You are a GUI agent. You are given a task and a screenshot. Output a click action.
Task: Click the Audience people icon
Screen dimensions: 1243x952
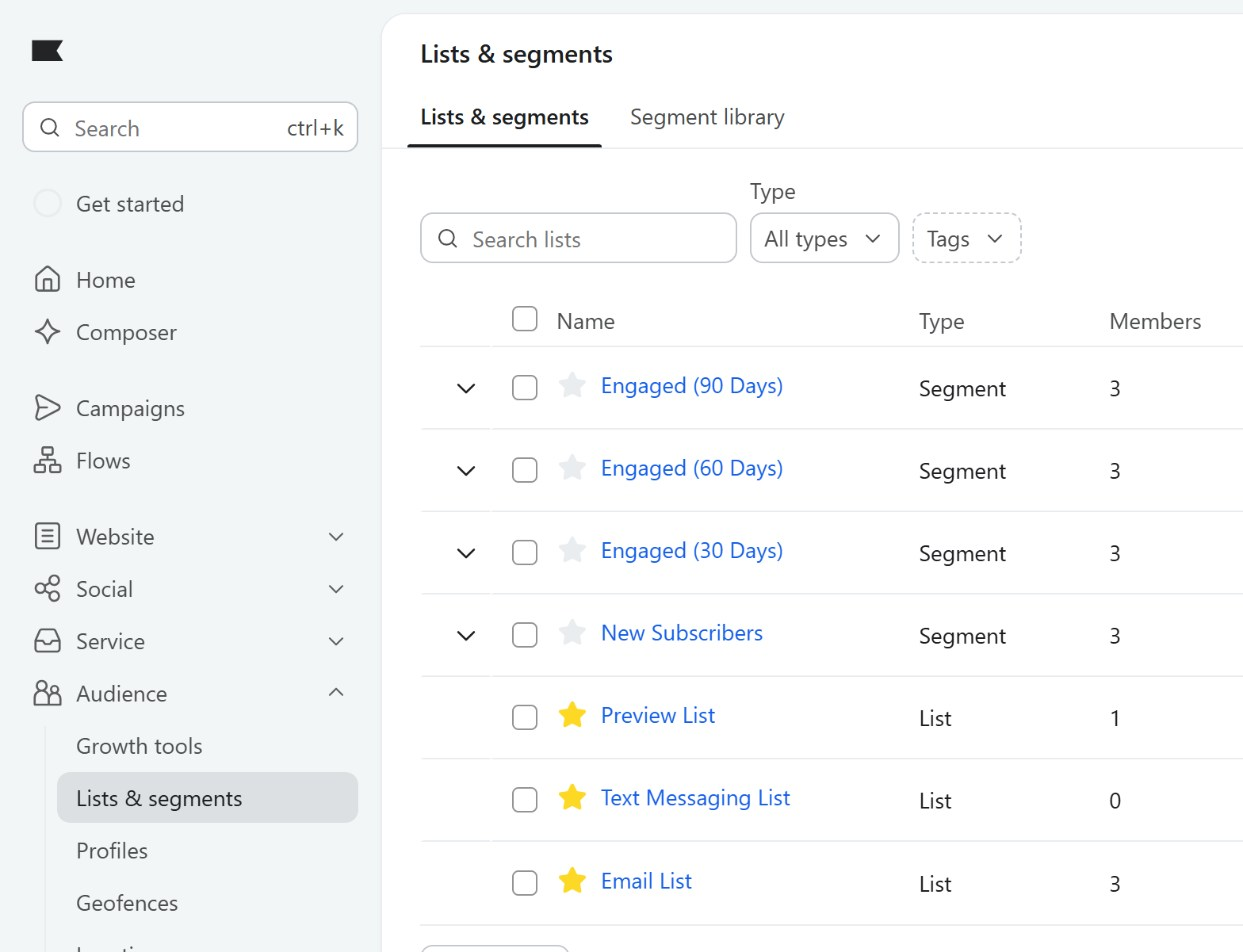[x=47, y=693]
